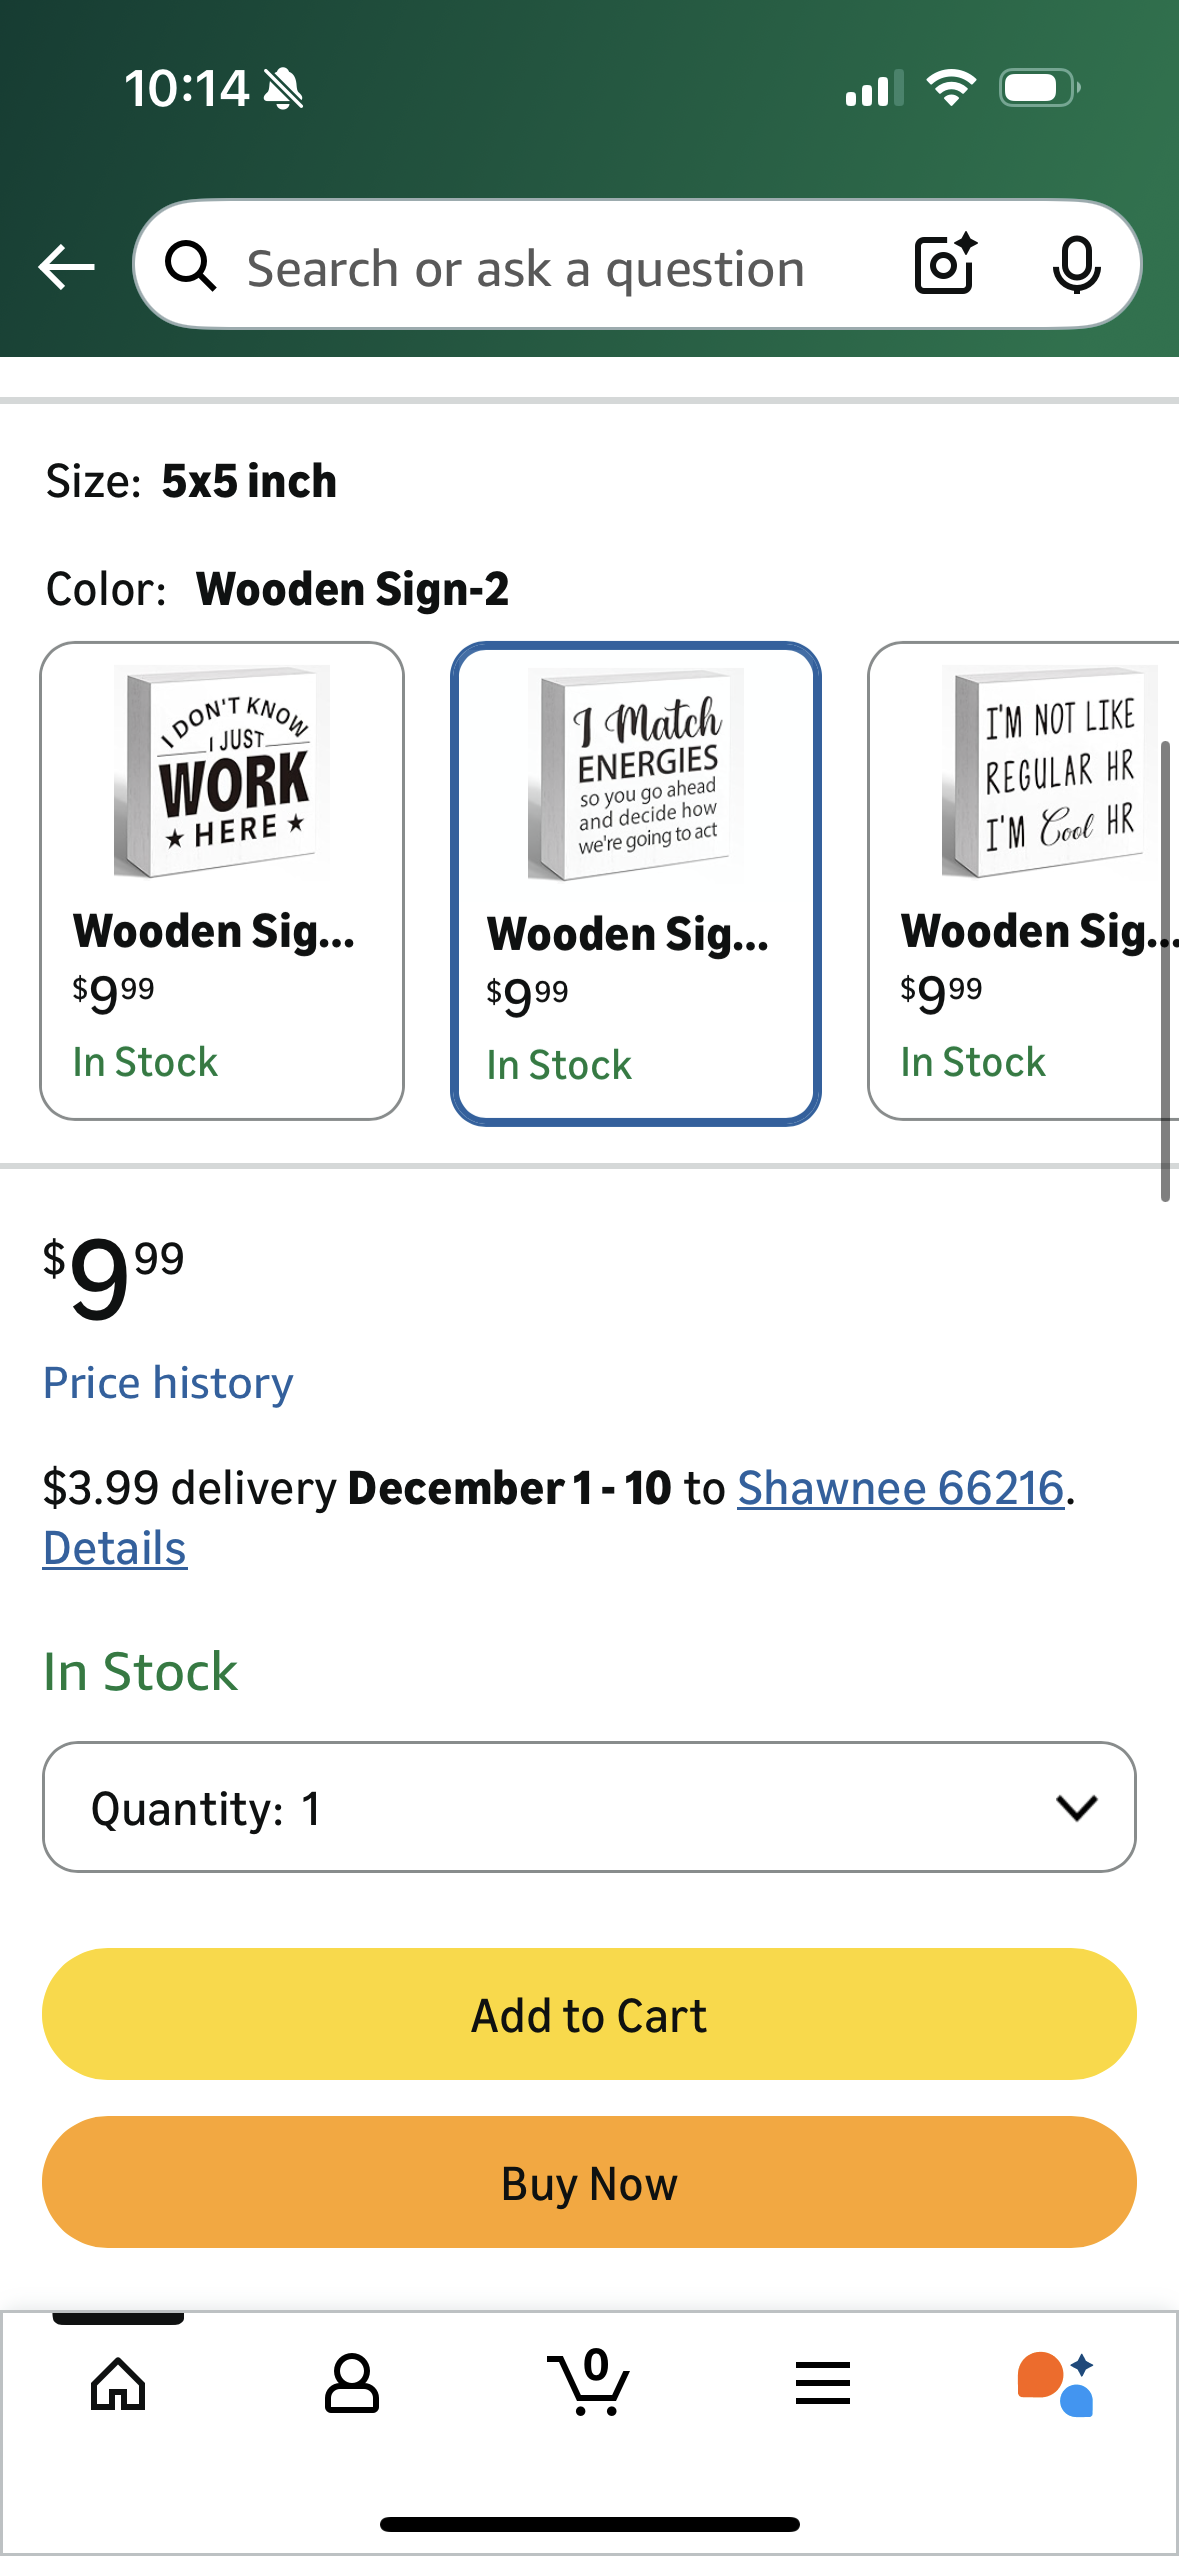The height and width of the screenshot is (2556, 1179).
Task: Expand delivery Details link
Action: click(x=114, y=1547)
